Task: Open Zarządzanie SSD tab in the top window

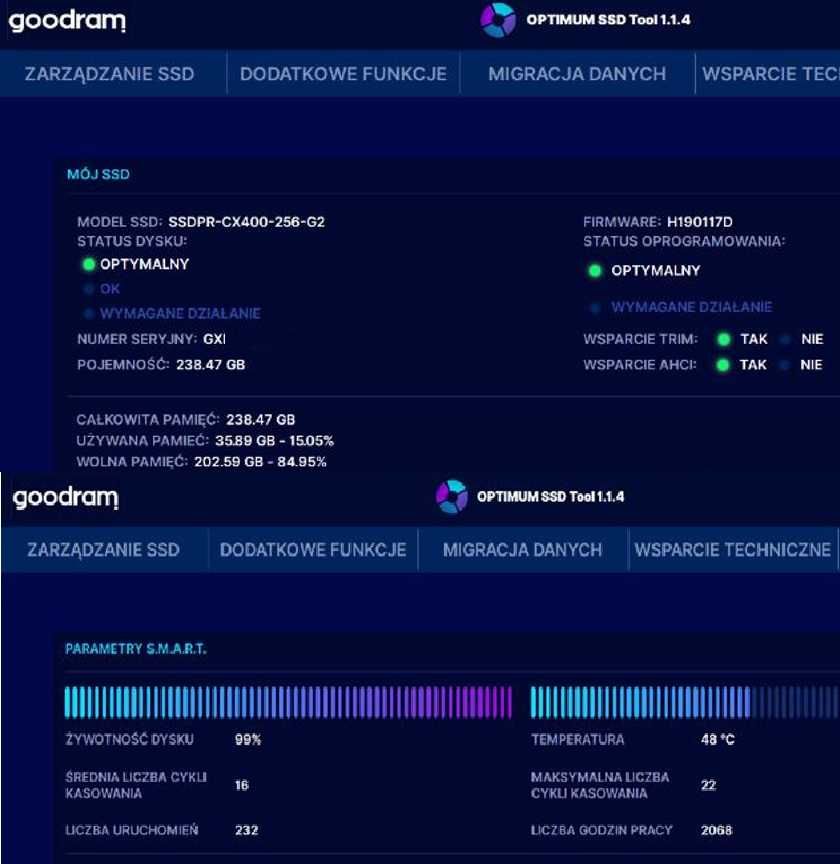Action: pyautogui.click(x=113, y=74)
